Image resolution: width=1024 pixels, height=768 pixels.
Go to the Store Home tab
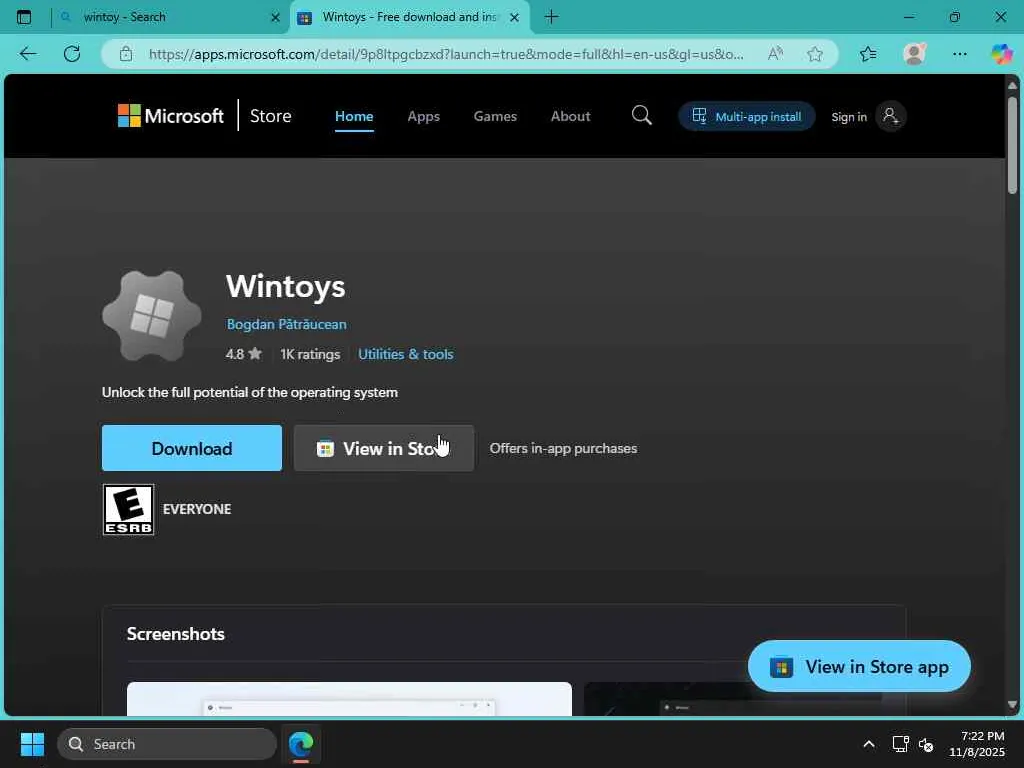point(354,116)
